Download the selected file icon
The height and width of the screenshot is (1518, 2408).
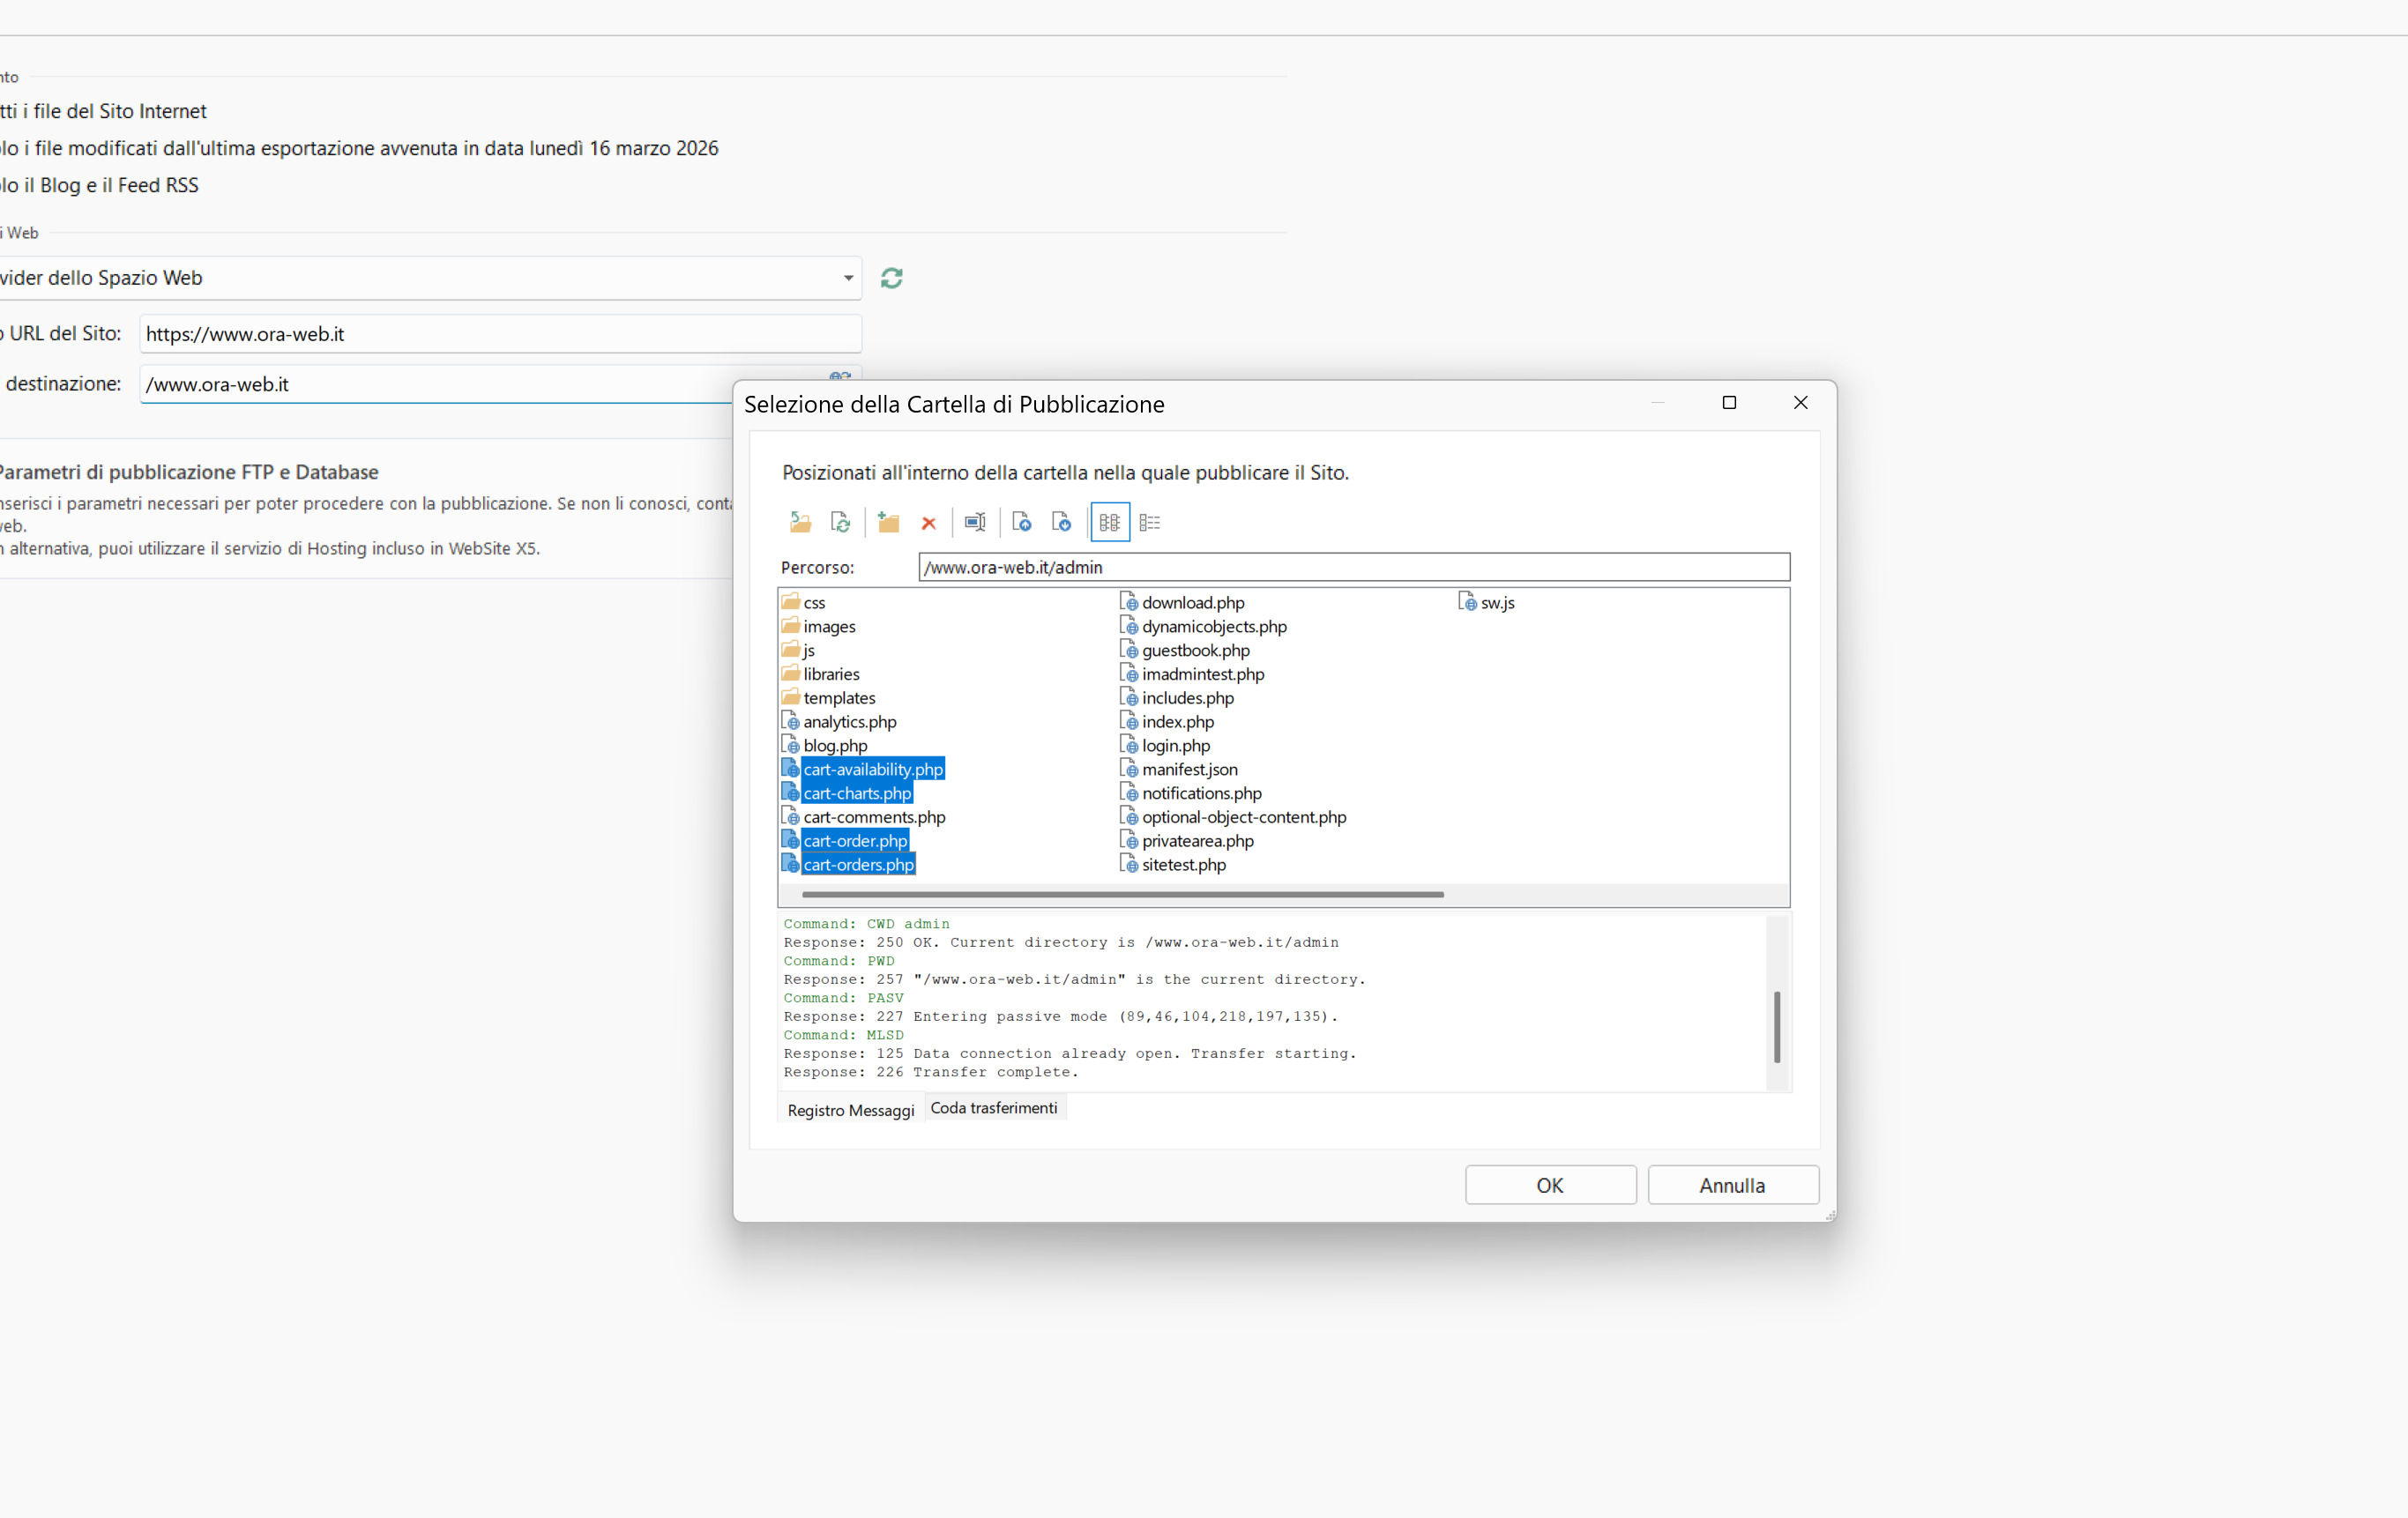[1061, 522]
